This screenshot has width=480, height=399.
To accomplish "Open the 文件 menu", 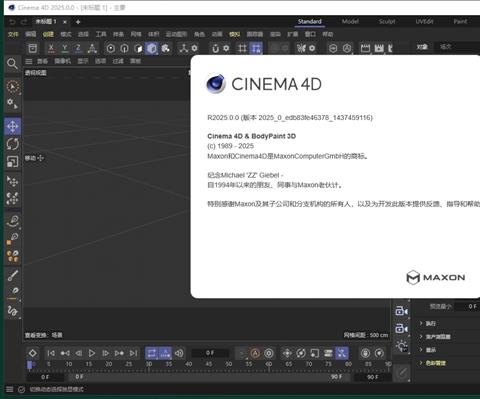I will coord(13,34).
